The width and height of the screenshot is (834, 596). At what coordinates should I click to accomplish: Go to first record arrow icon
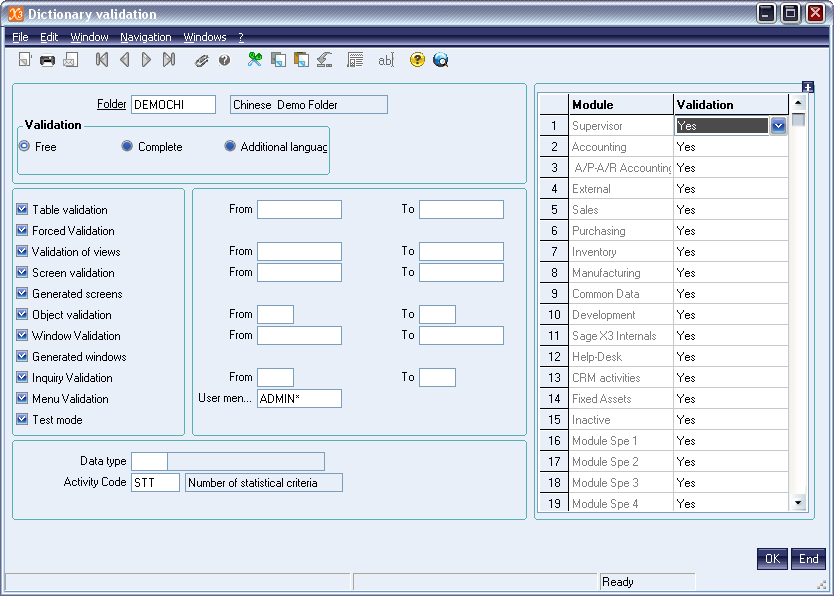101,60
